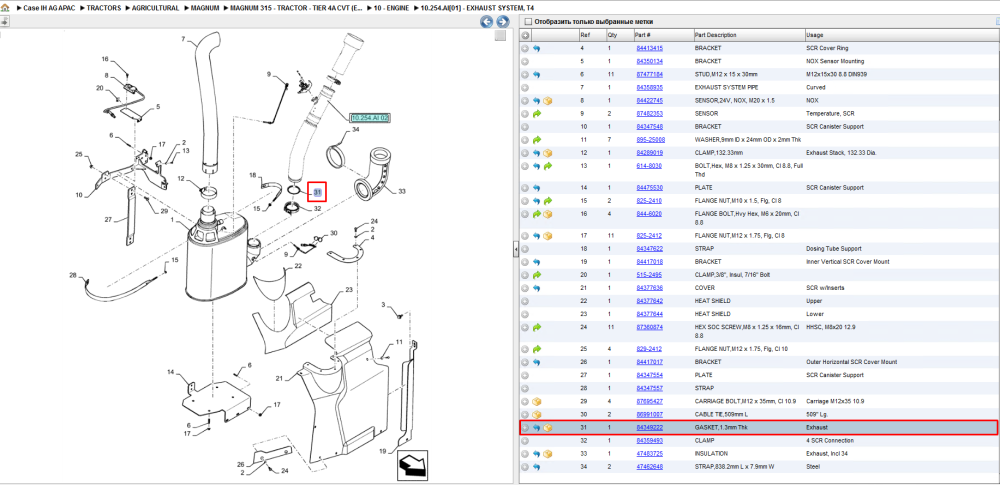Screen dimensions: 1000x485
Task: Click green forward arrow in row Ref 13
Action: [548, 166]
